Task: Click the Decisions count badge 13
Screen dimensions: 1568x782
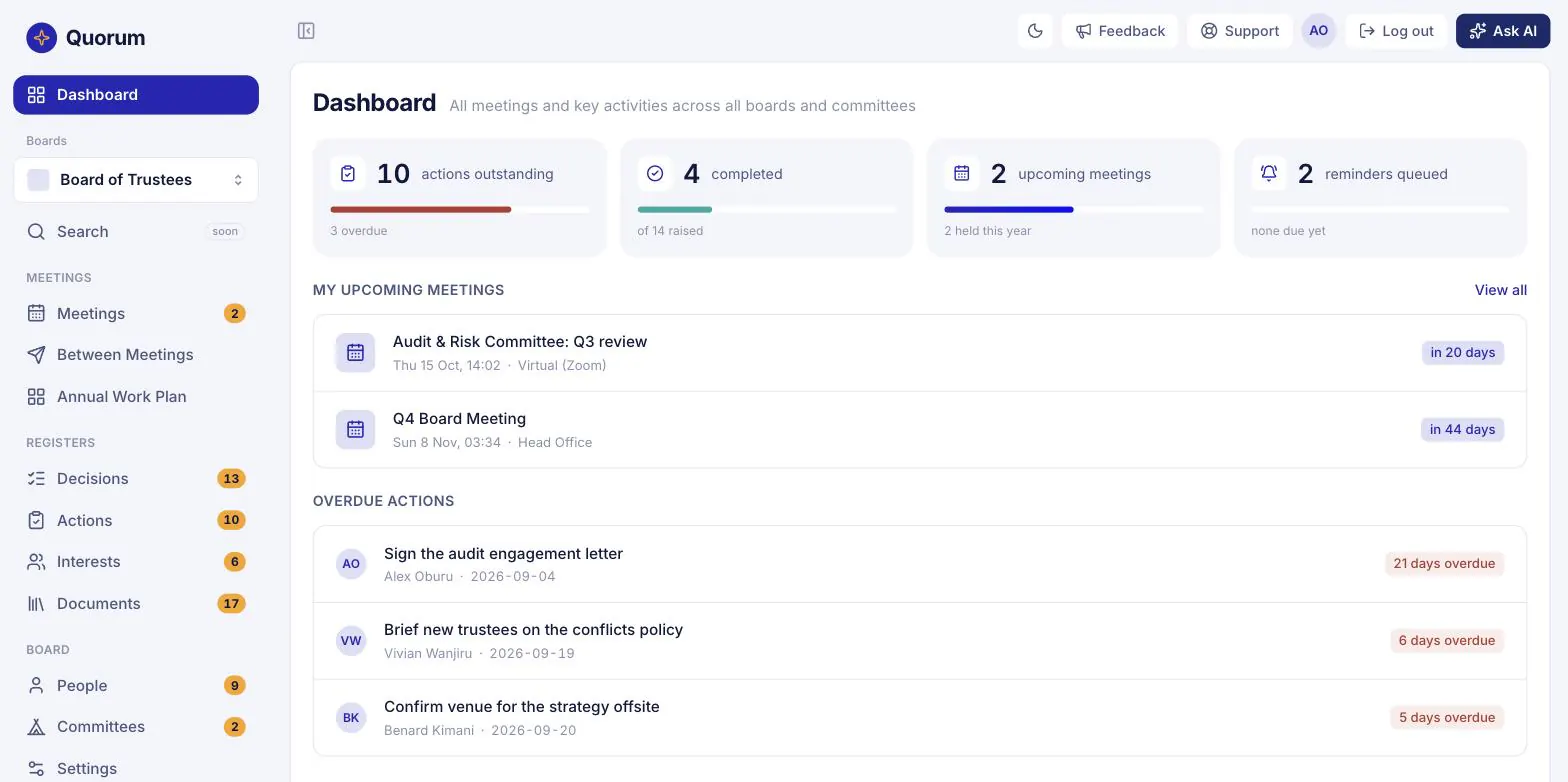Action: click(231, 479)
